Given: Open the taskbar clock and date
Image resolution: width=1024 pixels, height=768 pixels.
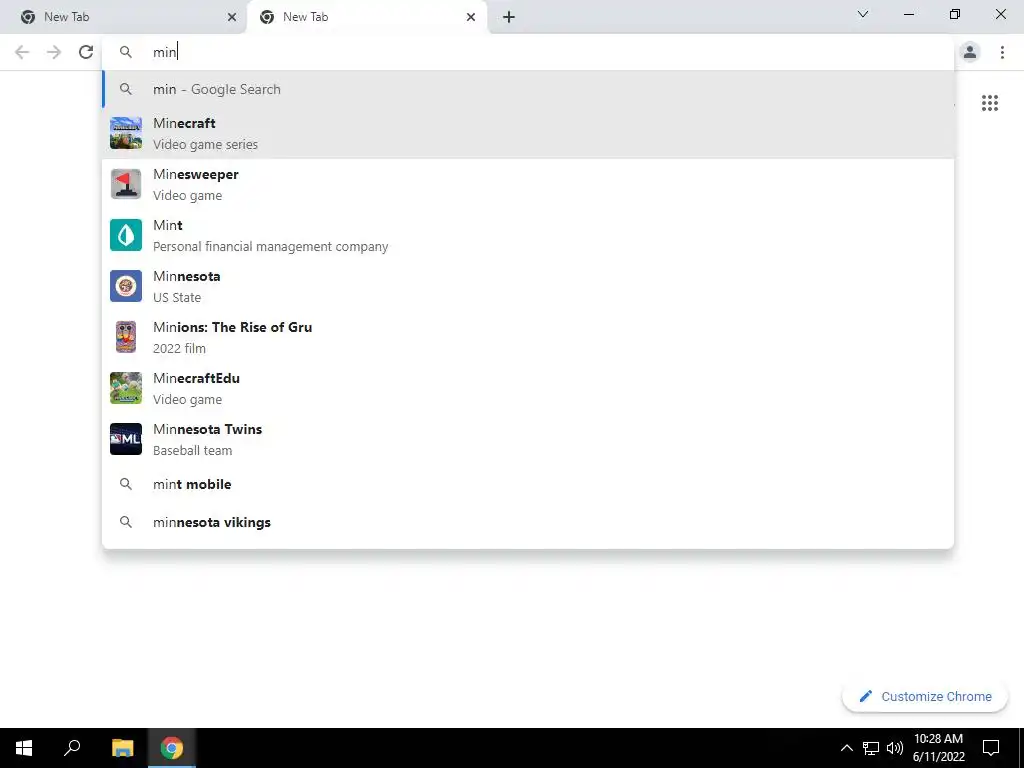Looking at the screenshot, I should [938, 748].
